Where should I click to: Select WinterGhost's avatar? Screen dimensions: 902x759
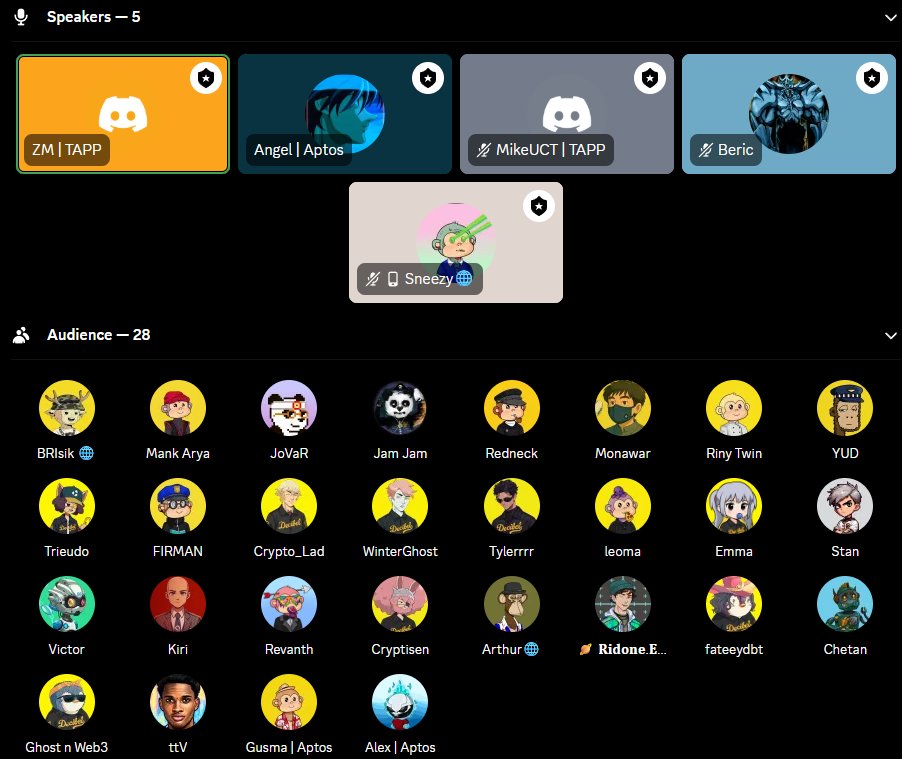[400, 506]
